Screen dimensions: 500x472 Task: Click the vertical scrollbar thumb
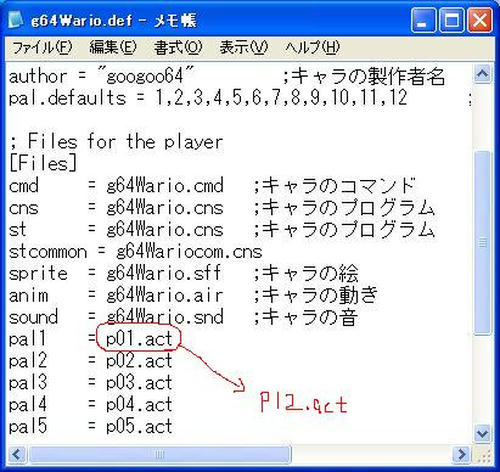(x=482, y=242)
